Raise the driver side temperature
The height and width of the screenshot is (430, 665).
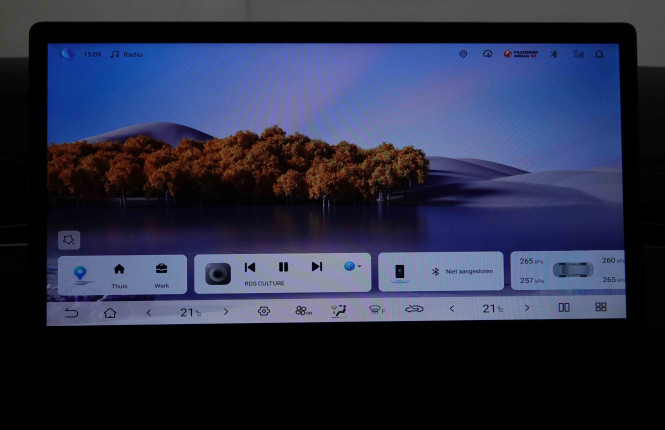pos(226,312)
